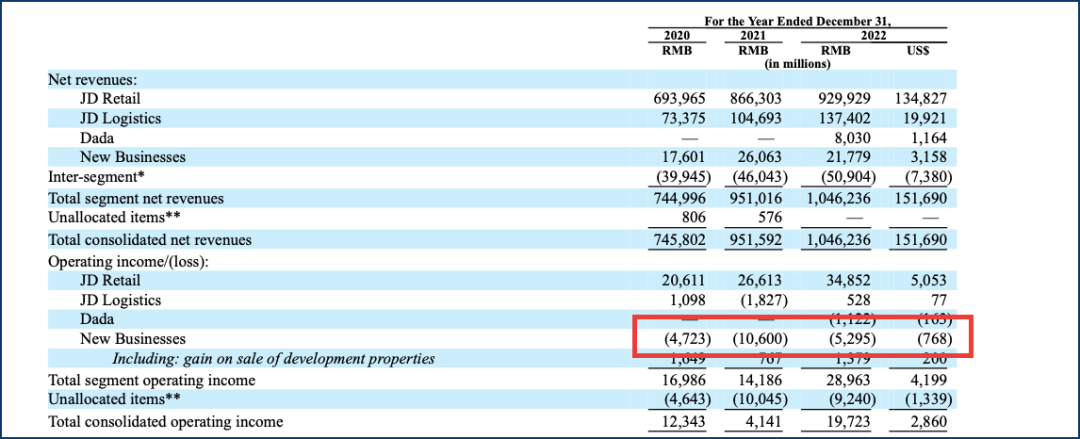Click the "Total consolidated net revenues" row label

point(150,240)
